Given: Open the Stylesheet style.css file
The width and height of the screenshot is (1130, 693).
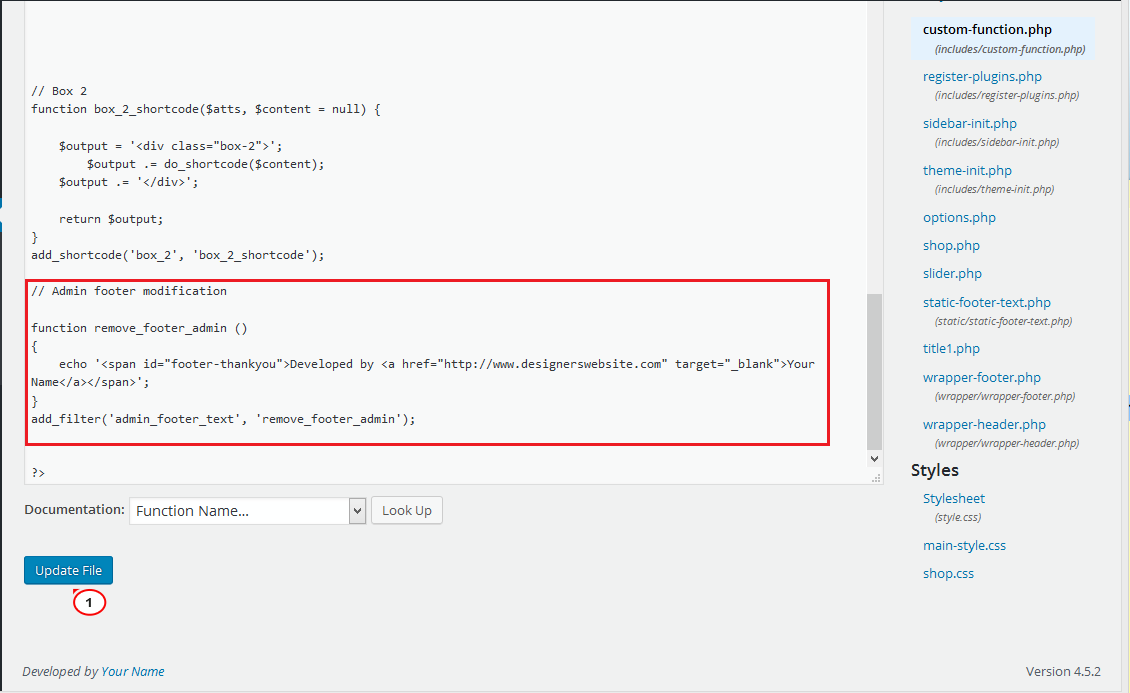Looking at the screenshot, I should [953, 498].
